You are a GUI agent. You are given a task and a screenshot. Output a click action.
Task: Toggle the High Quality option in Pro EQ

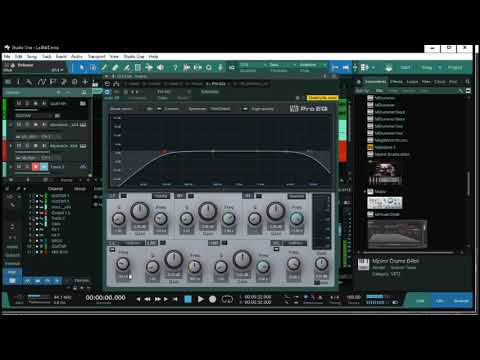(x=246, y=109)
